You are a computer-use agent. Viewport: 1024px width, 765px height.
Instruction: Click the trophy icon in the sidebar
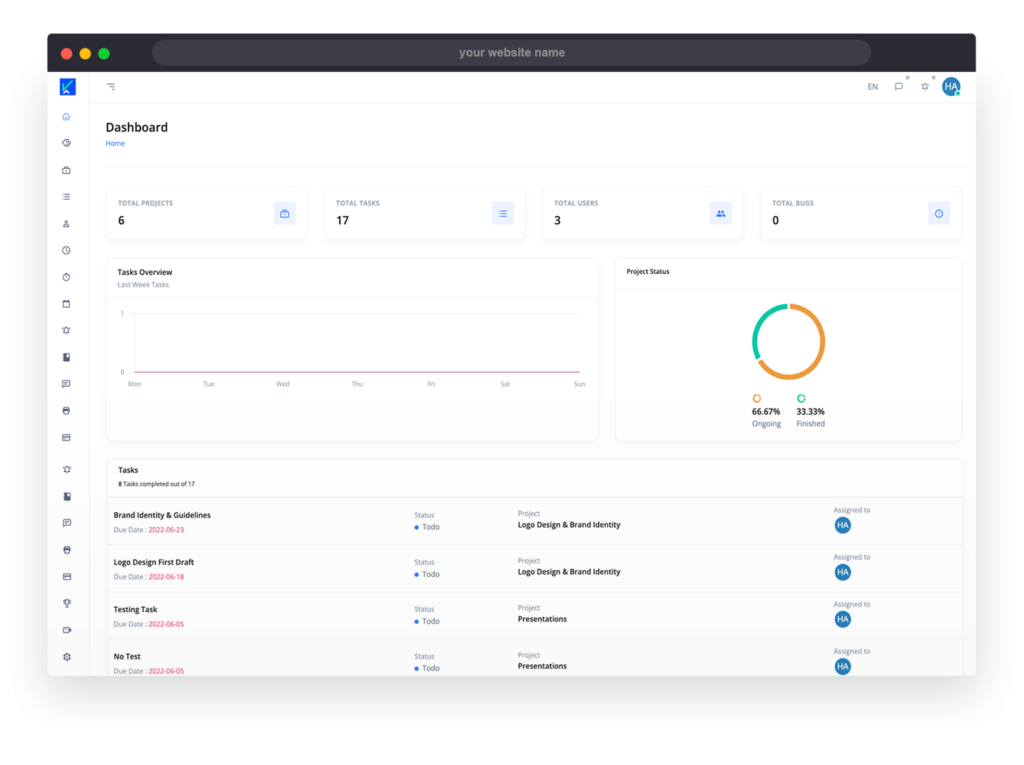67,603
